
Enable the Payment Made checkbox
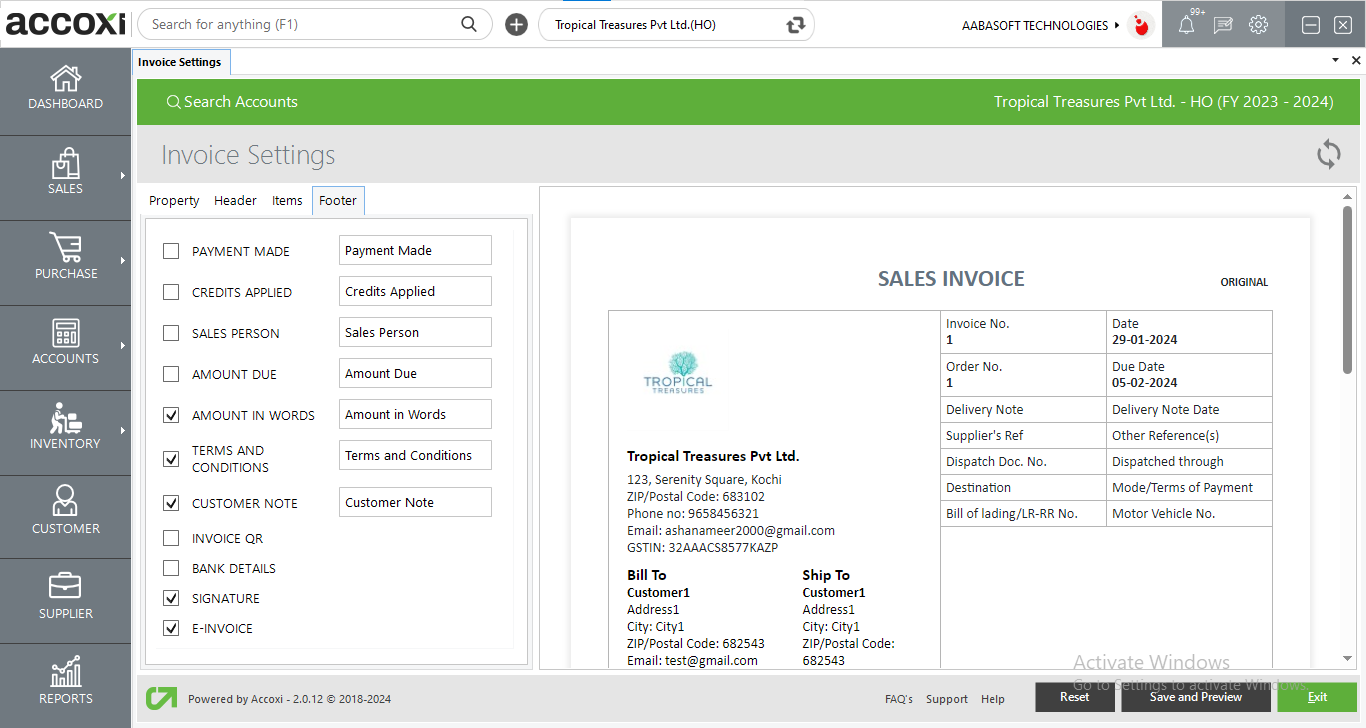coord(171,251)
